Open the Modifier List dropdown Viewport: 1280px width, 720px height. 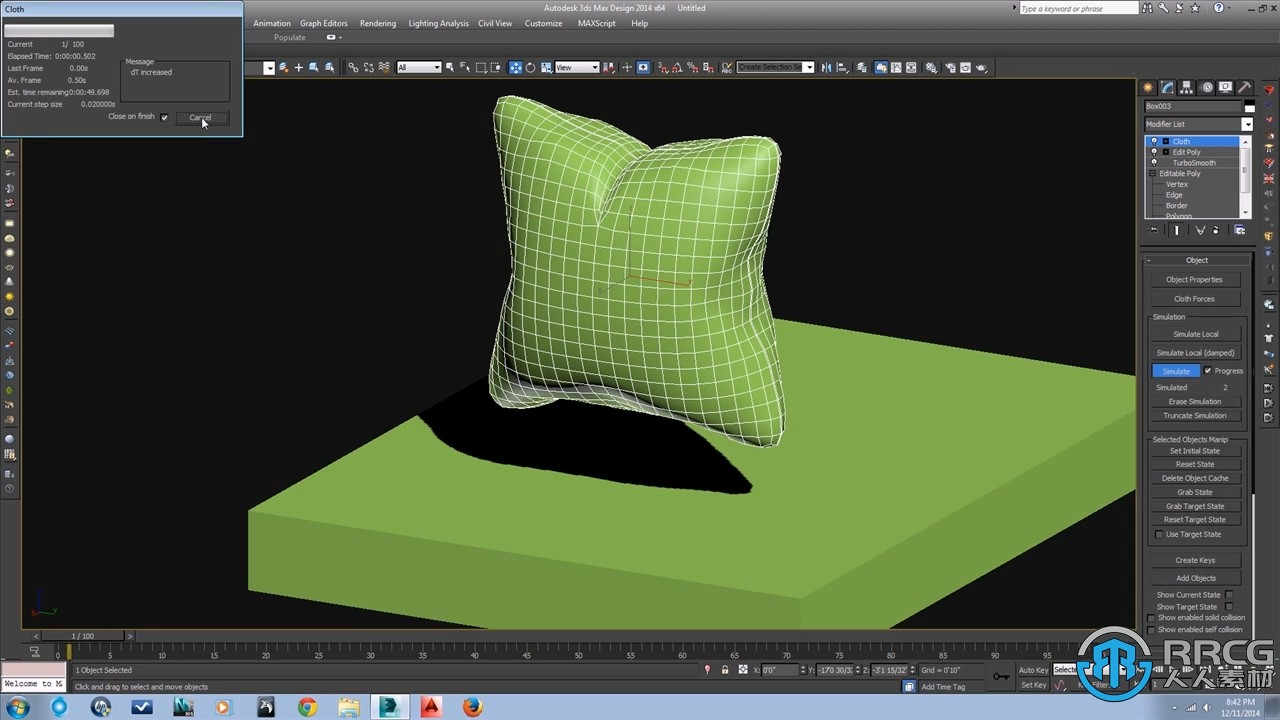coord(1247,124)
